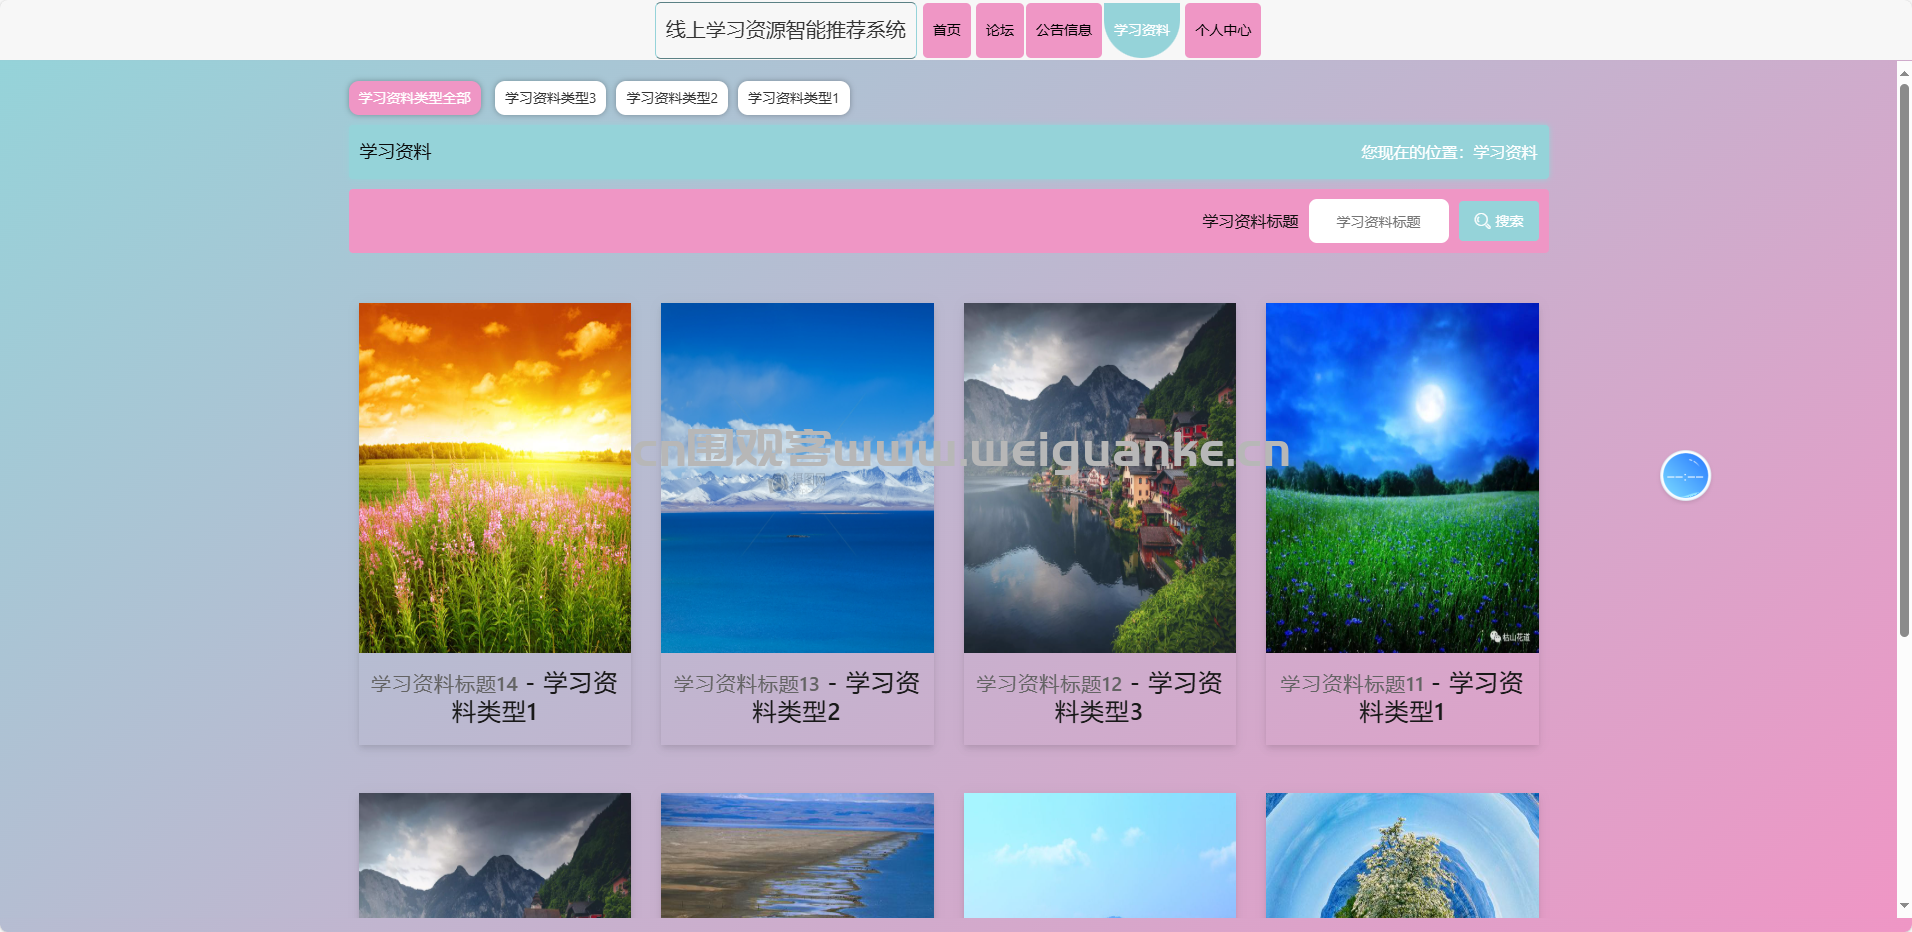Image resolution: width=1912 pixels, height=932 pixels.
Task: Click the site title 线上学习资源智能推荐系统
Action: [785, 30]
